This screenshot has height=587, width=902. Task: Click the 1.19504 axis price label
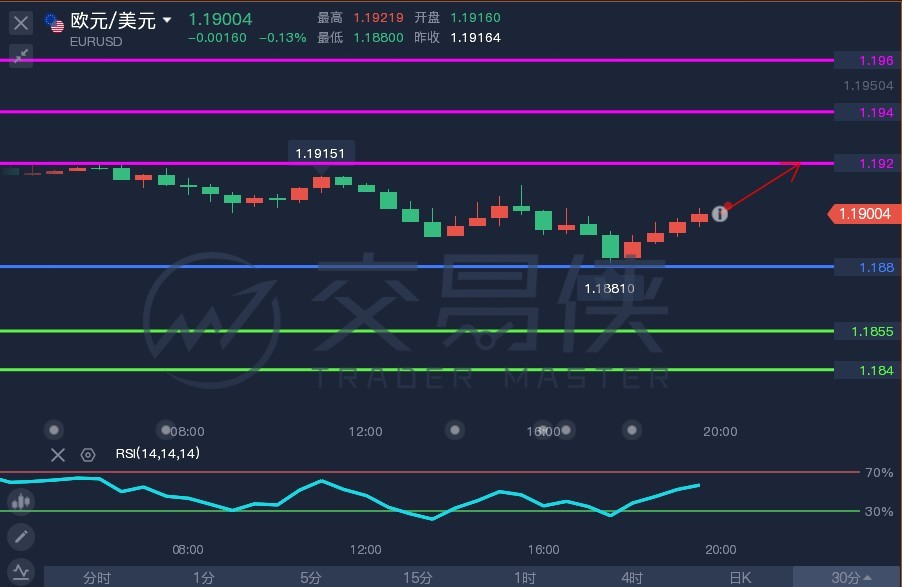868,86
